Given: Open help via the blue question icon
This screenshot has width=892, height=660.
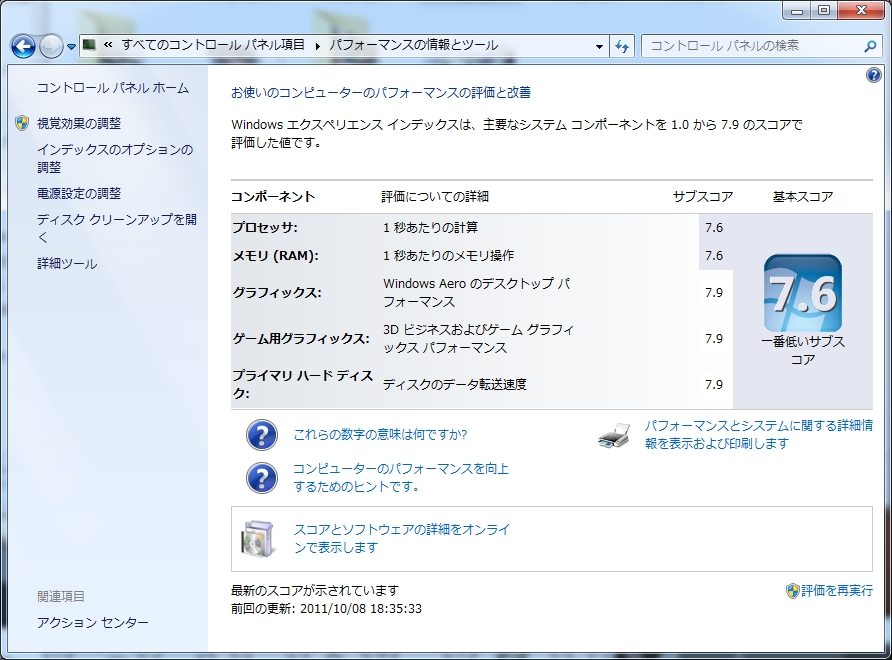Looking at the screenshot, I should point(873,75).
